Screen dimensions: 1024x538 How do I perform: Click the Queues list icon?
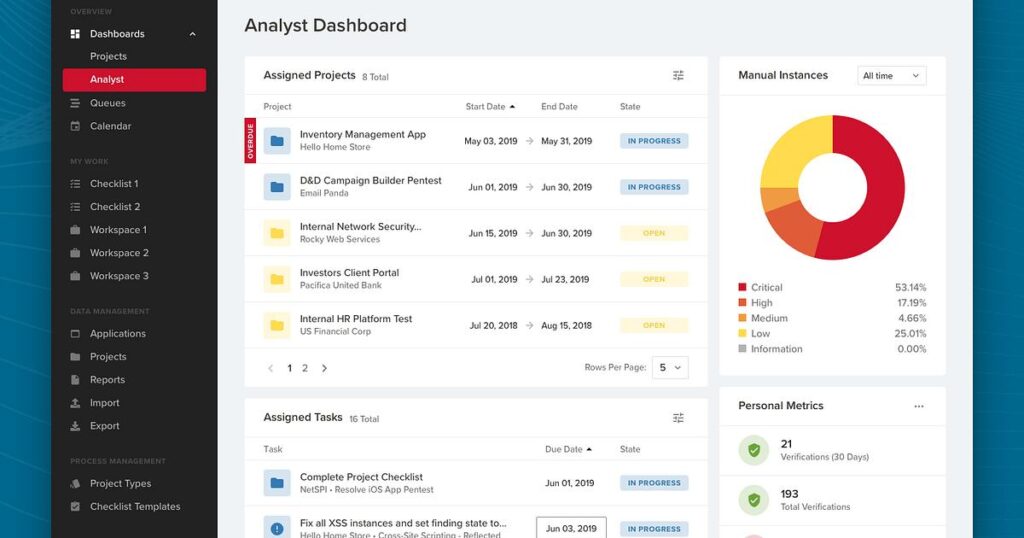pyautogui.click(x=75, y=103)
